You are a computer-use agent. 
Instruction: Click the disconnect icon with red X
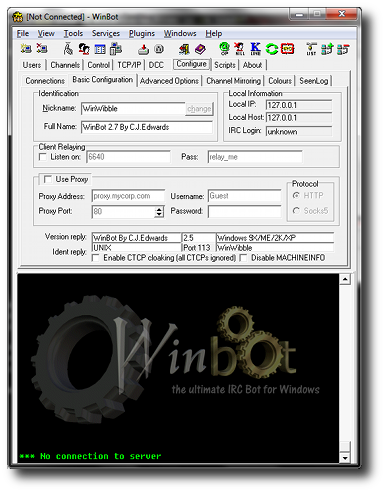pos(42,49)
